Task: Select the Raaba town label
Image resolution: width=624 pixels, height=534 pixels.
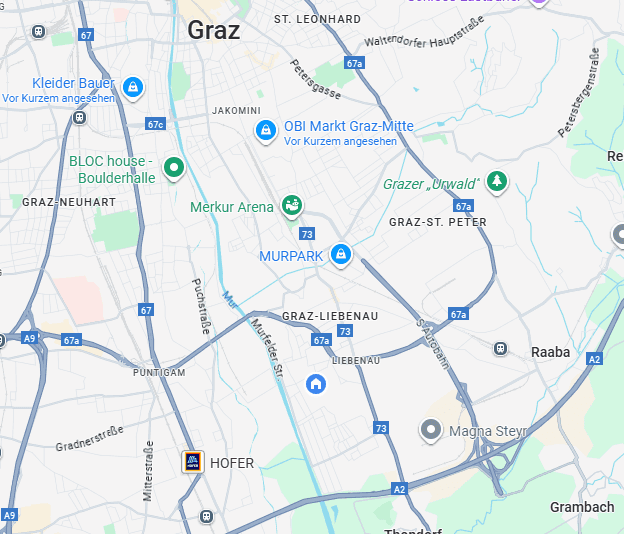Action: pyautogui.click(x=550, y=352)
